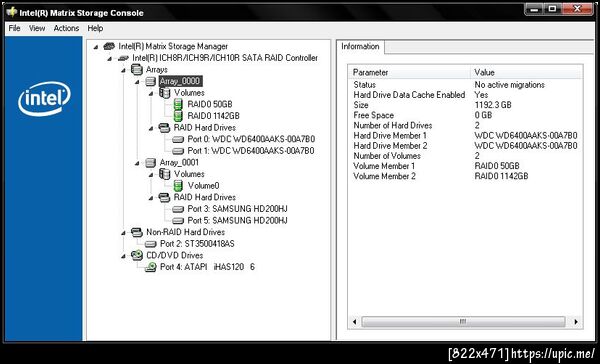Click the Port 5 Samsung drive icon

178,220
